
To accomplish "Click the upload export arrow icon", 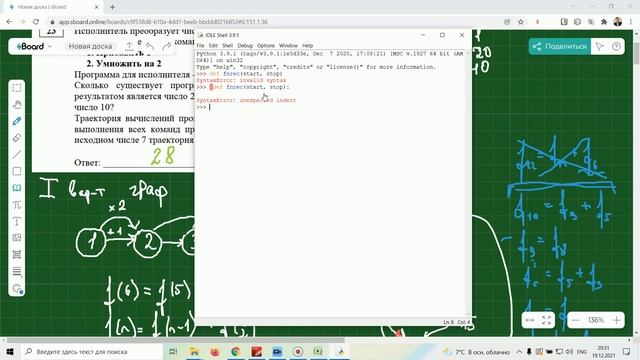I will pyautogui.click(x=129, y=46).
